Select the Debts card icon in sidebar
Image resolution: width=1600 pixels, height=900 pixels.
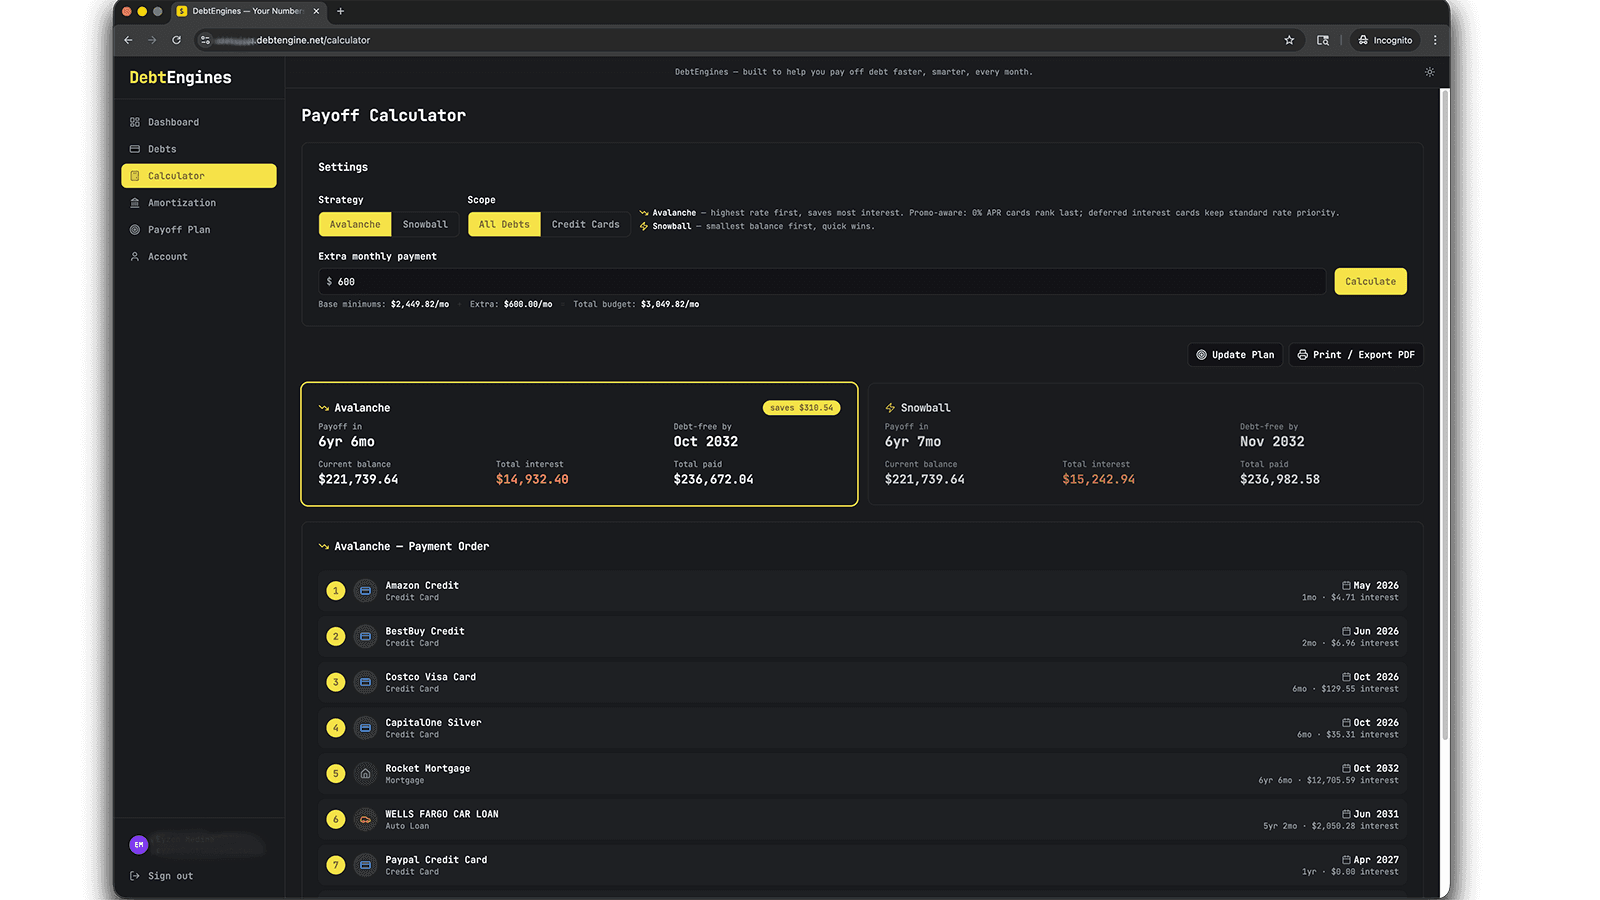pos(136,148)
